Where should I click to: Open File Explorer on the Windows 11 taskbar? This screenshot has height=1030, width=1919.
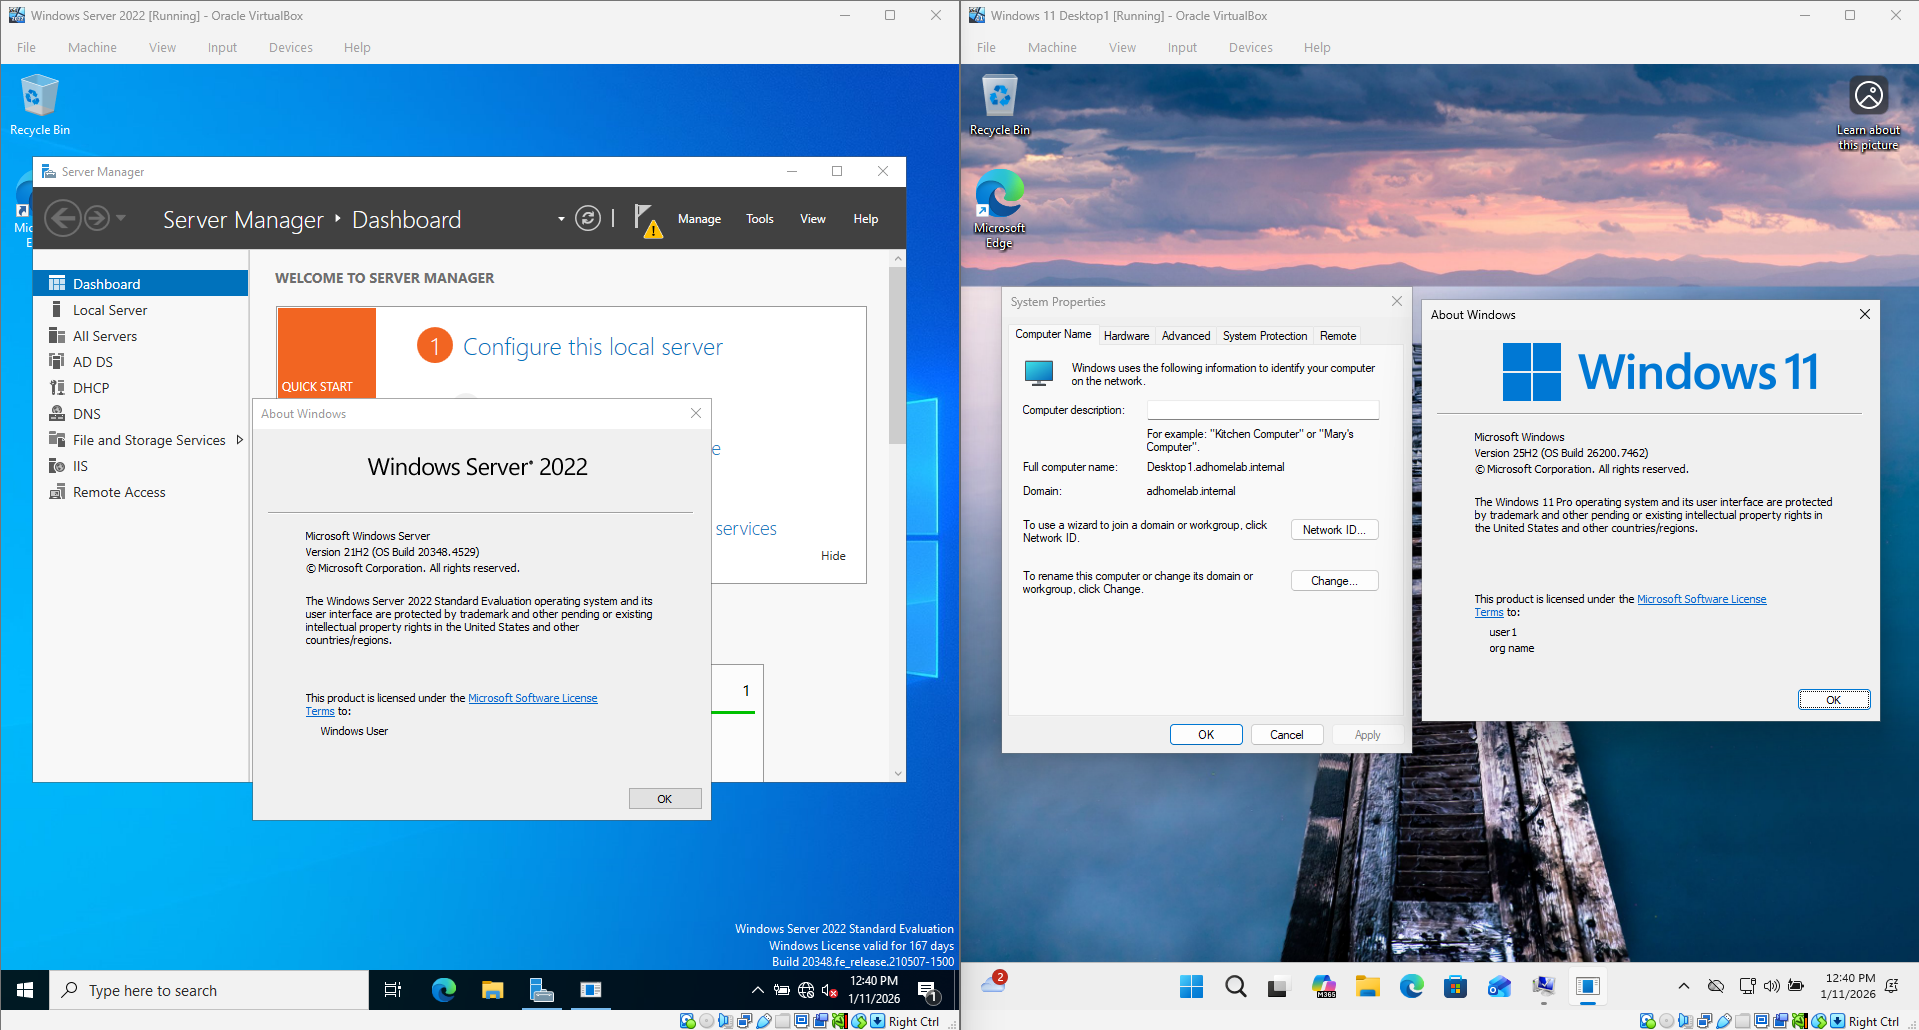(1367, 987)
